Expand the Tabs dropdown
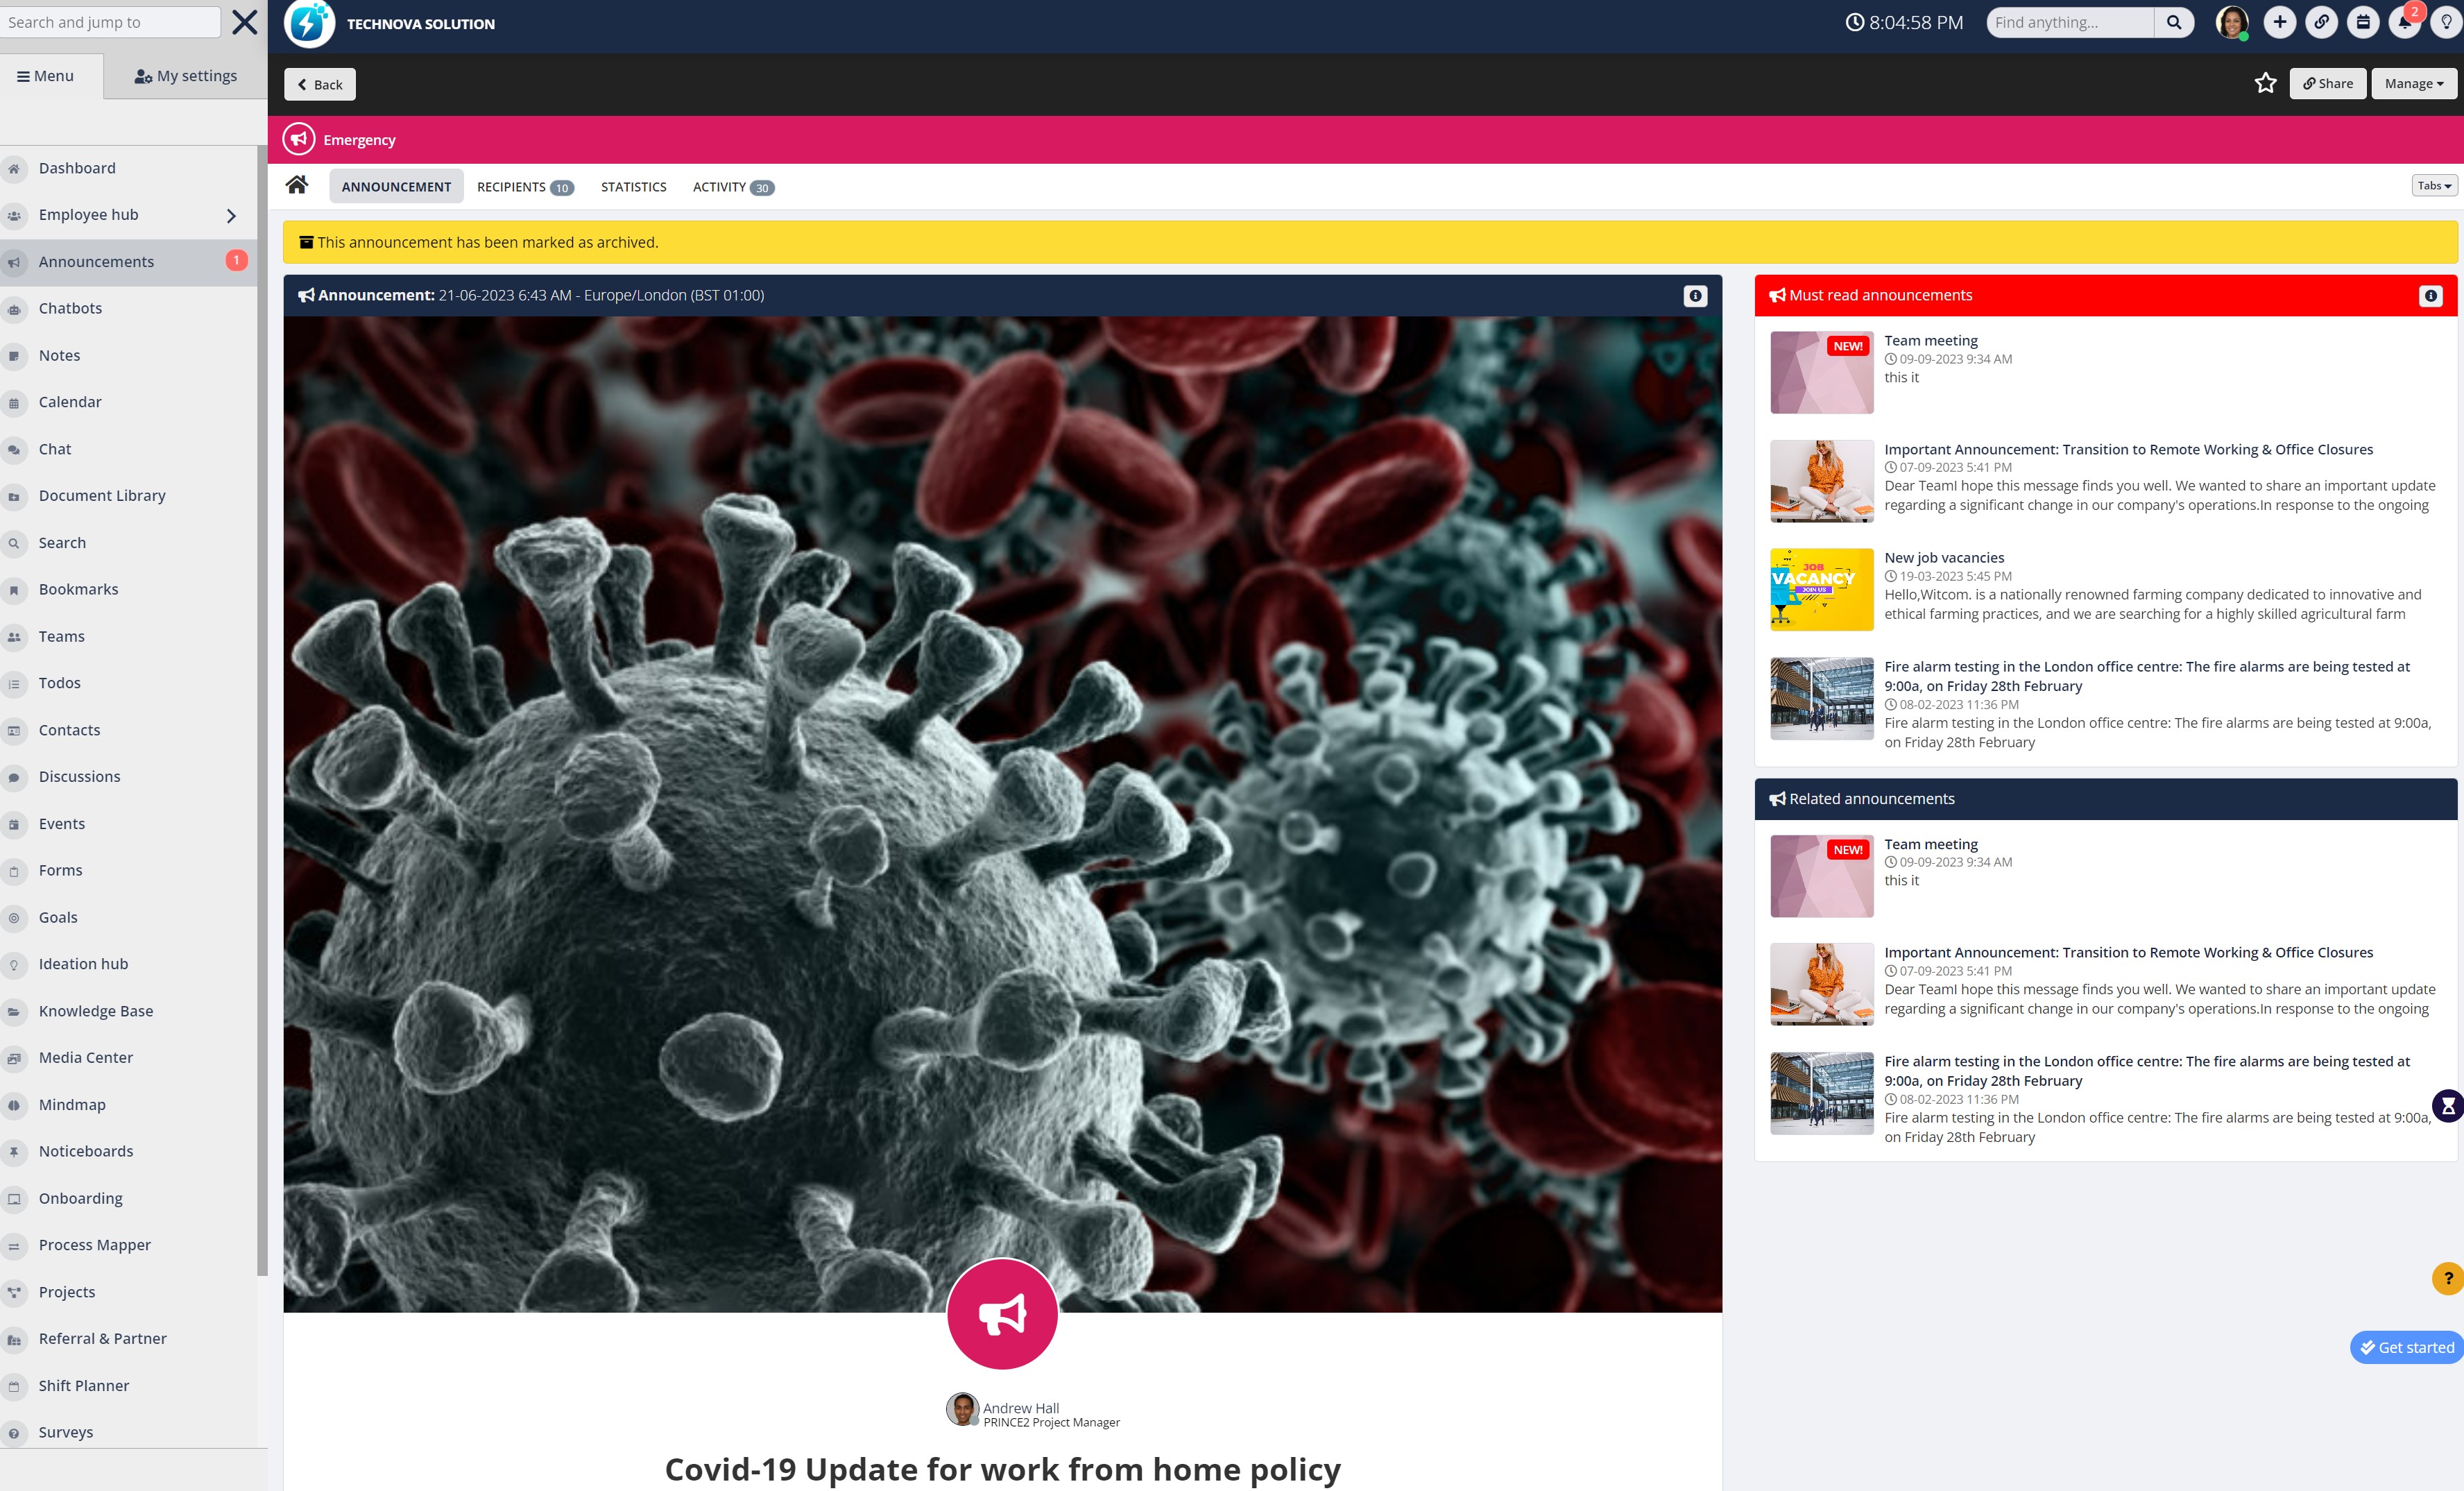Viewport: 2464px width, 1491px height. click(x=2433, y=186)
